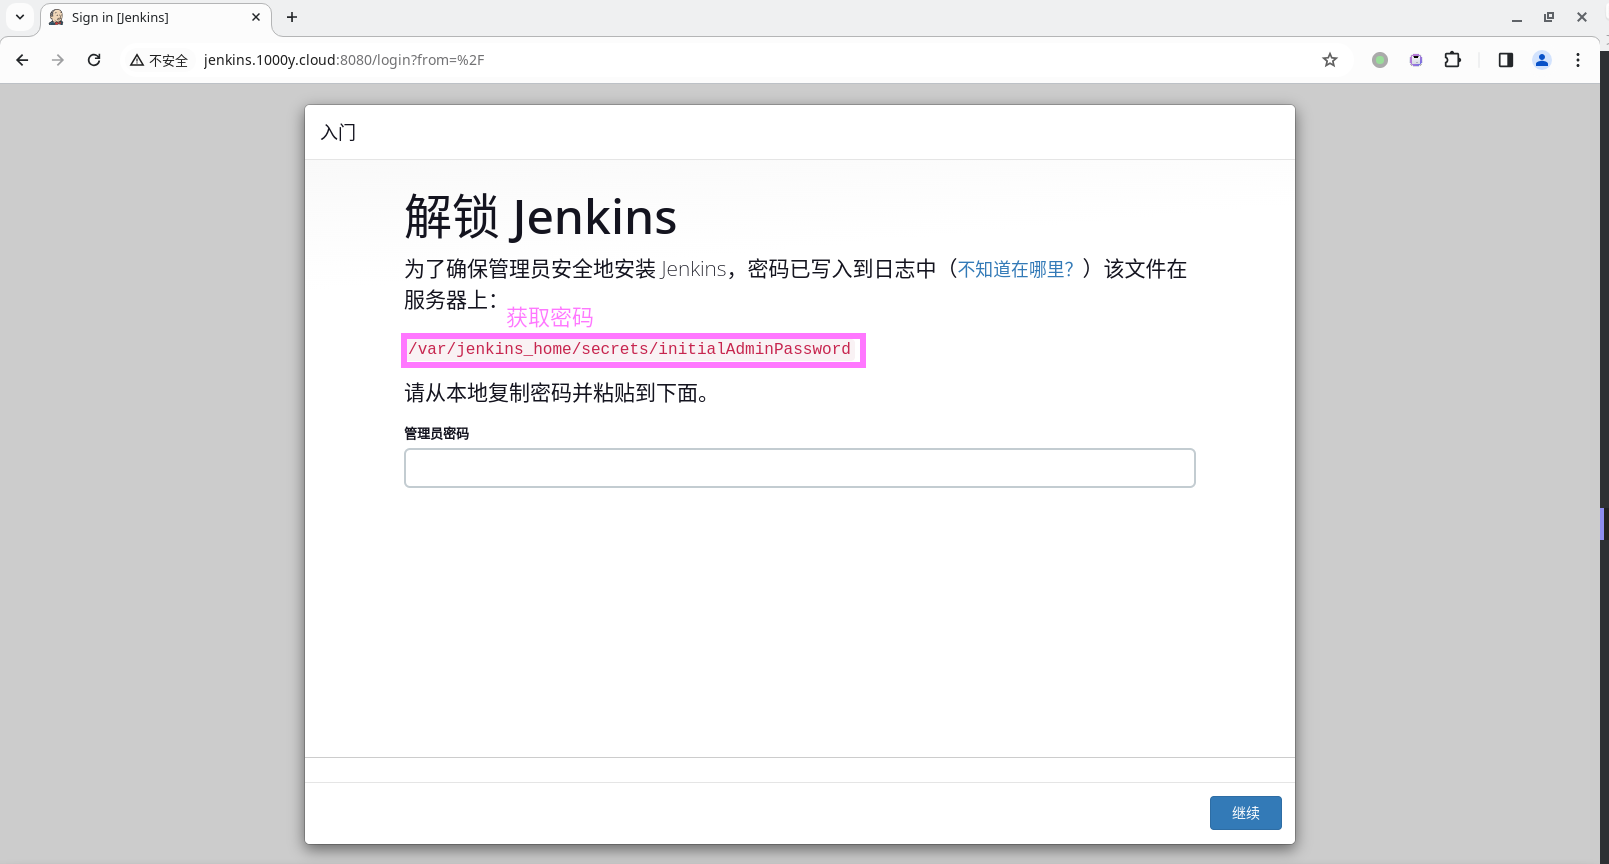Viewport: 1609px width, 864px height.
Task: Click the 请从本地复制密码并粘贴到下面 text
Action: (557, 393)
